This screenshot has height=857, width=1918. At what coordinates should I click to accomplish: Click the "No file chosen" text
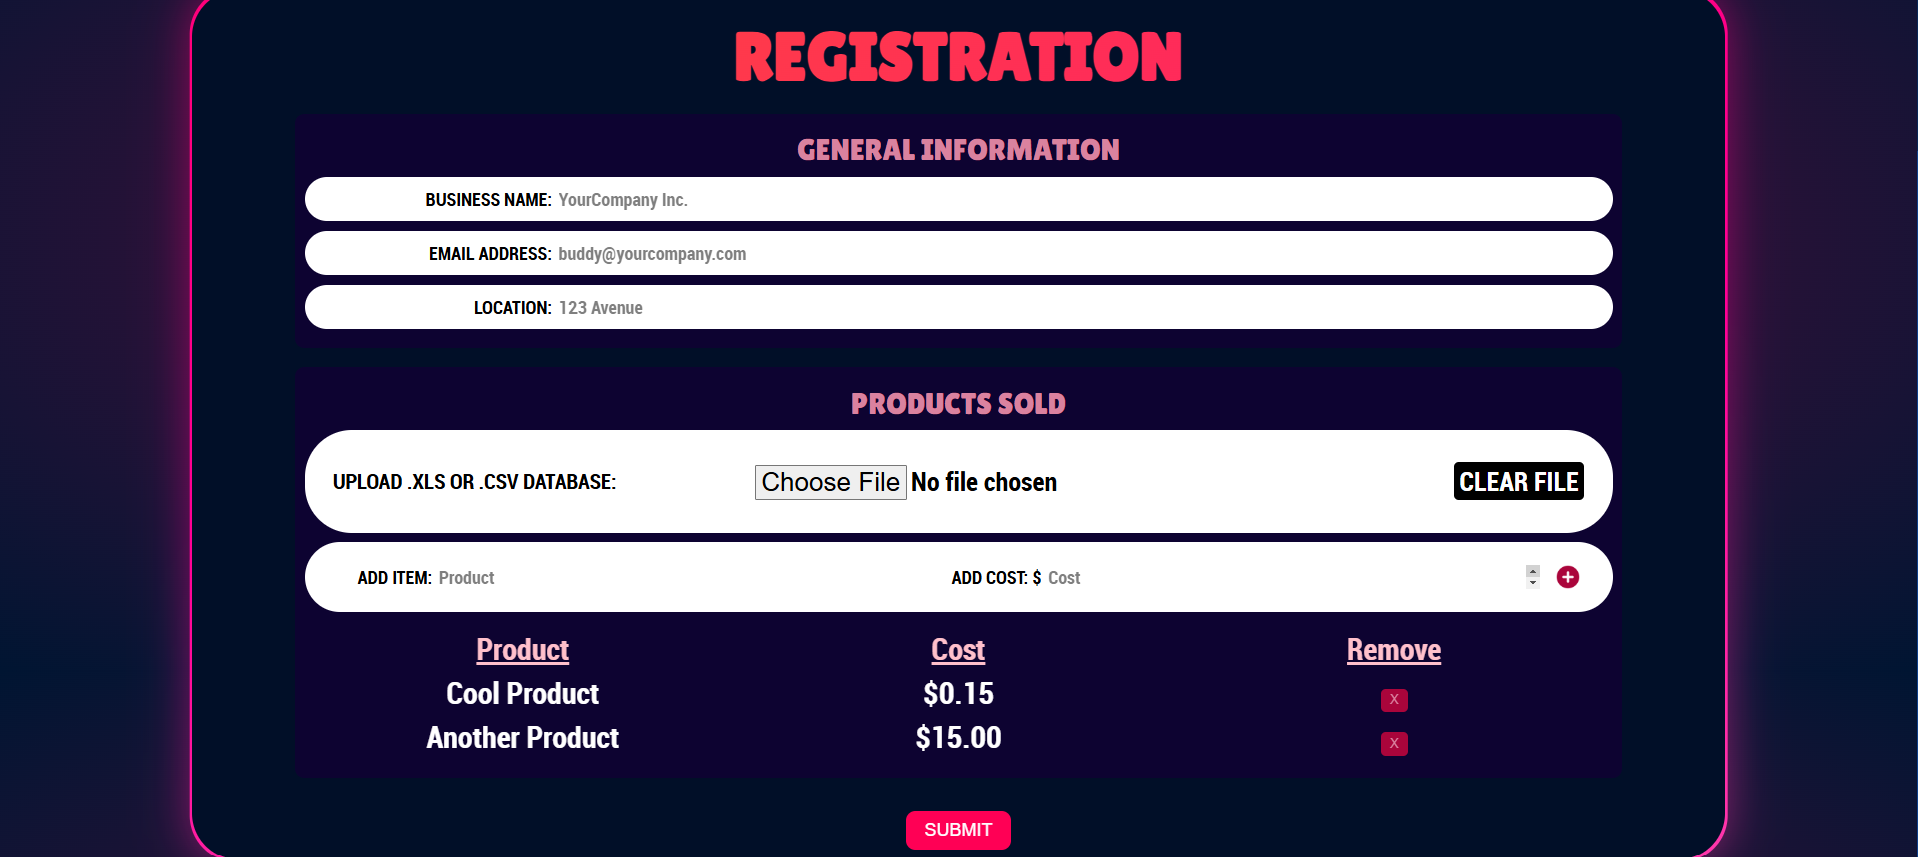(x=984, y=482)
